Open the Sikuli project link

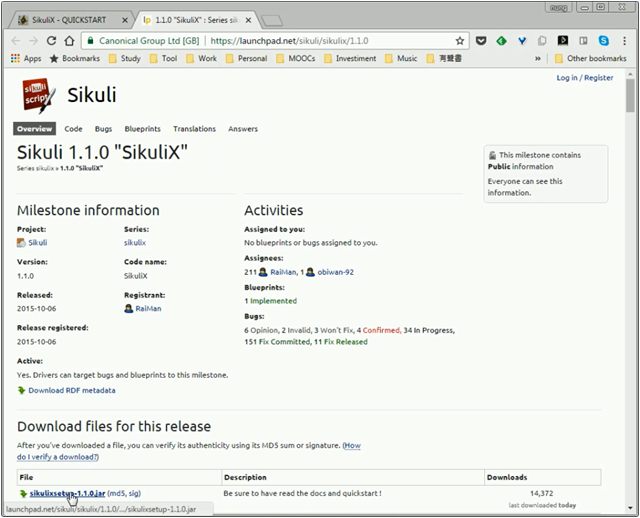coord(38,243)
